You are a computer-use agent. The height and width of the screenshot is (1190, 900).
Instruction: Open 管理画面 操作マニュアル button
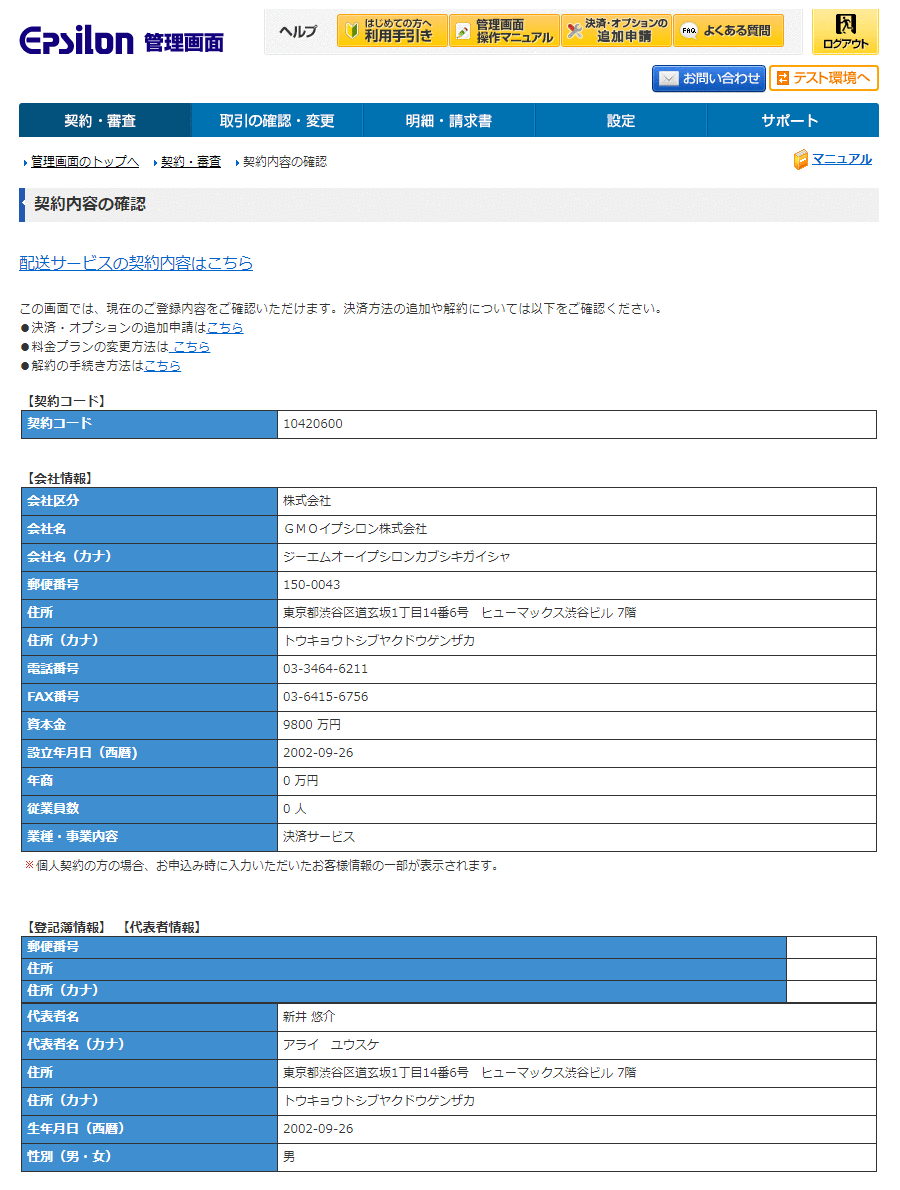[504, 30]
